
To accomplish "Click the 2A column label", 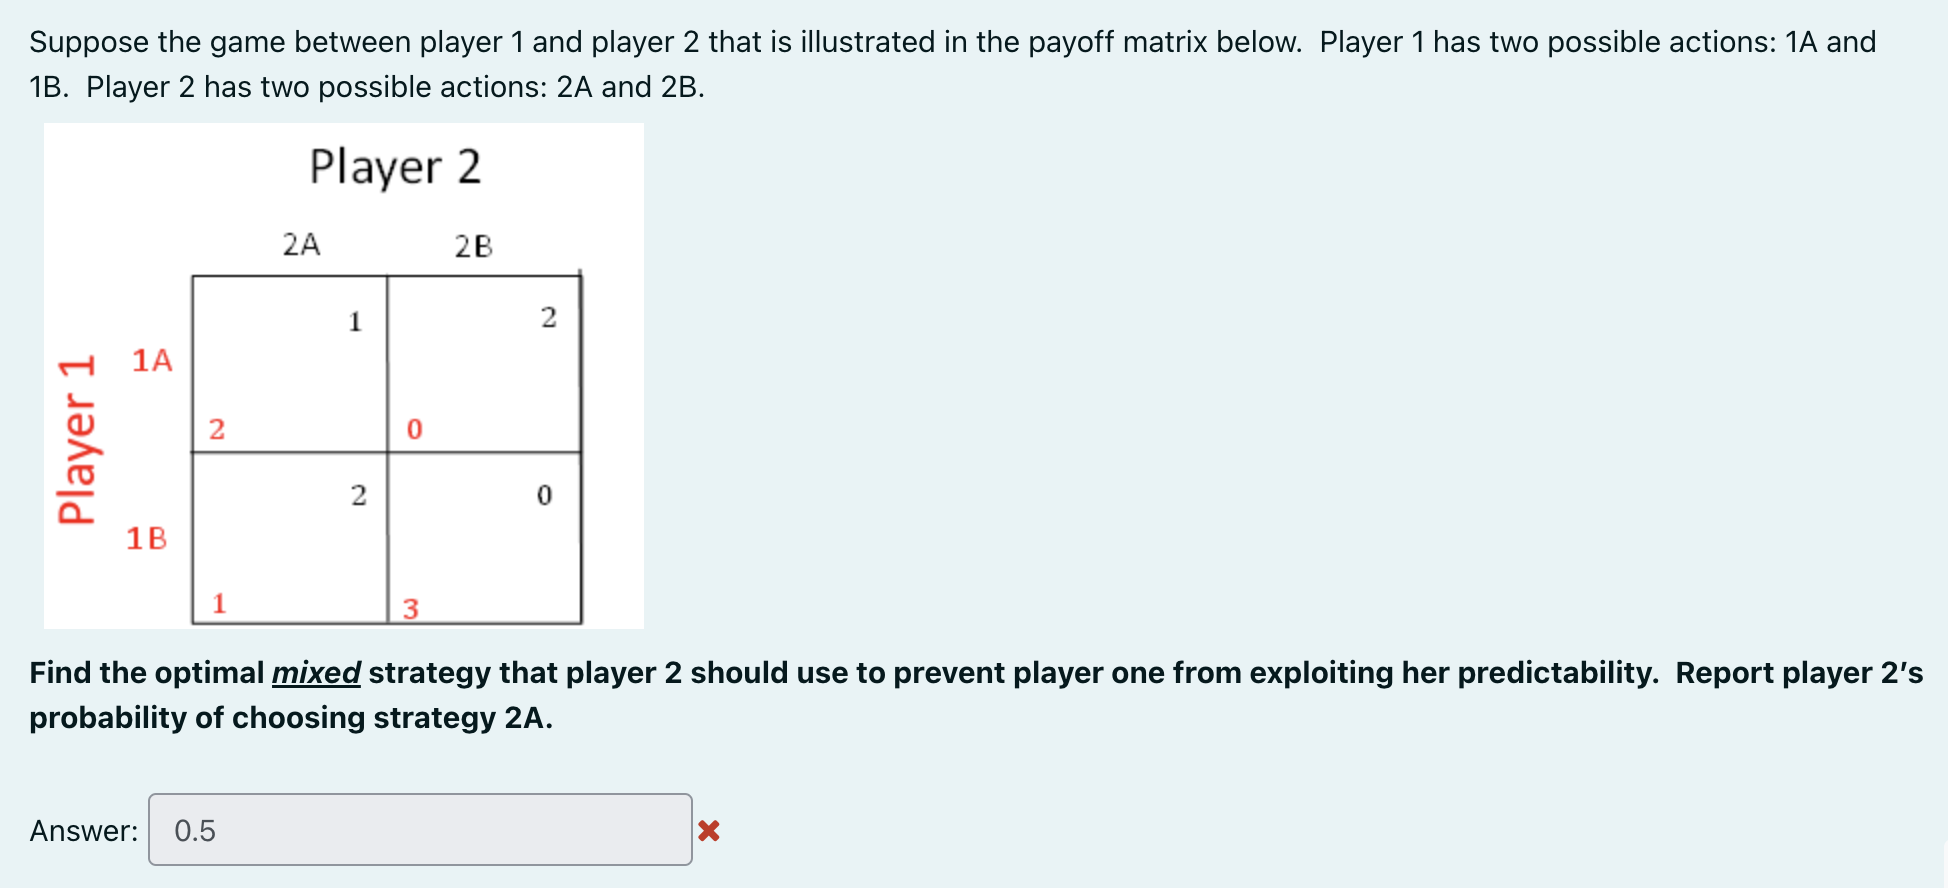I will (x=300, y=243).
